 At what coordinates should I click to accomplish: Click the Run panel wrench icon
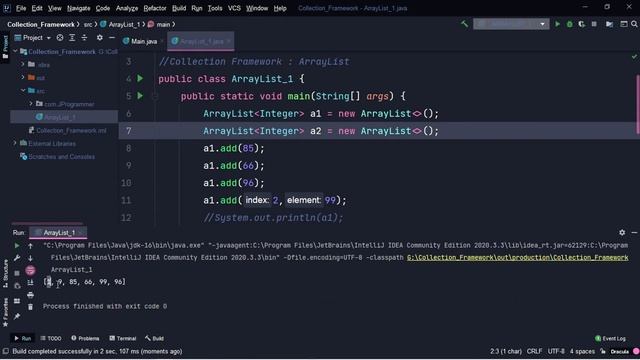[17, 258]
